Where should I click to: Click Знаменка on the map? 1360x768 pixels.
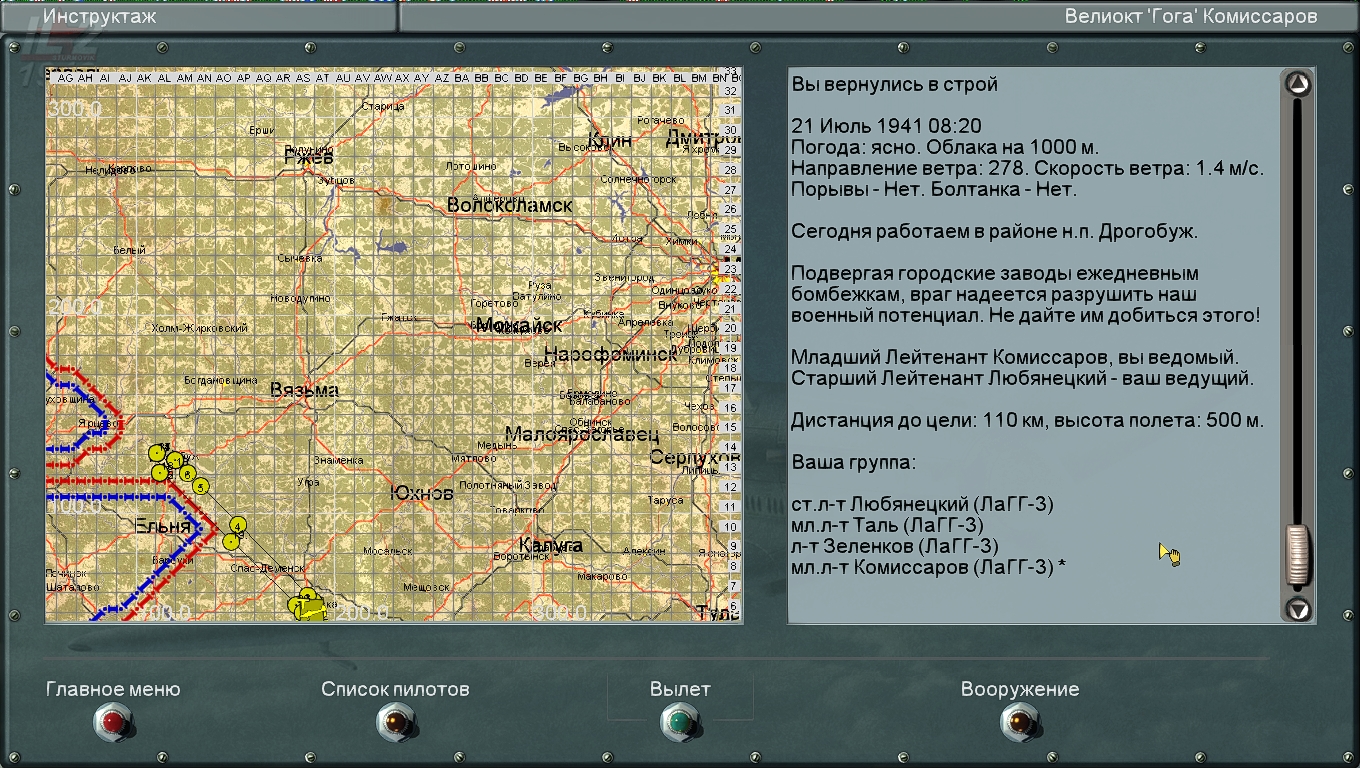pos(338,460)
